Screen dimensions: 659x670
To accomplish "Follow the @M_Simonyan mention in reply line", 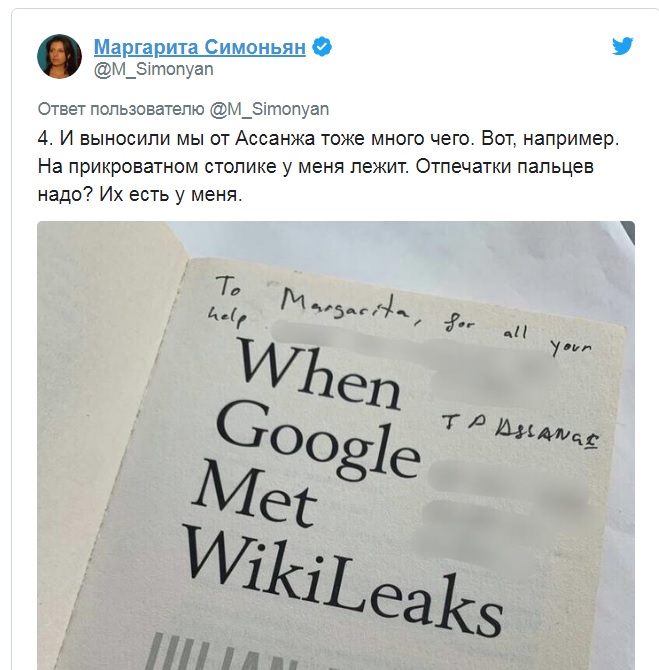I will tap(269, 109).
